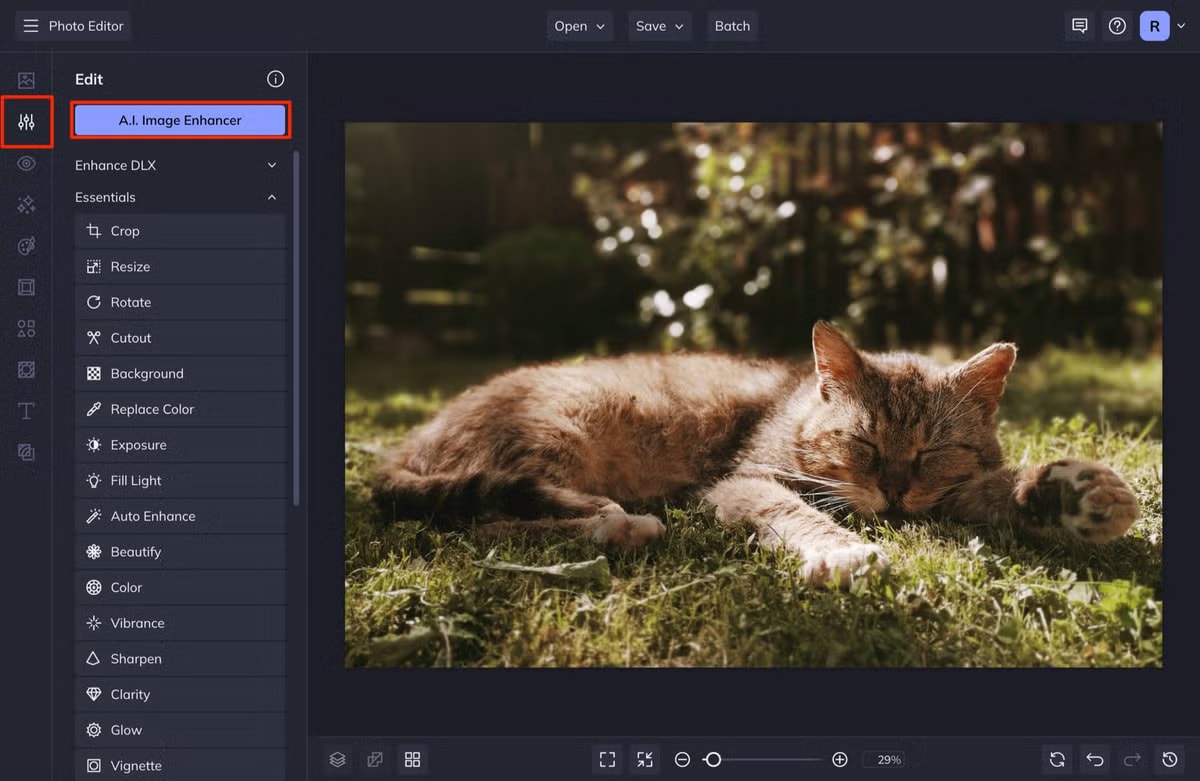Select the Text tool in sidebar

tap(27, 410)
